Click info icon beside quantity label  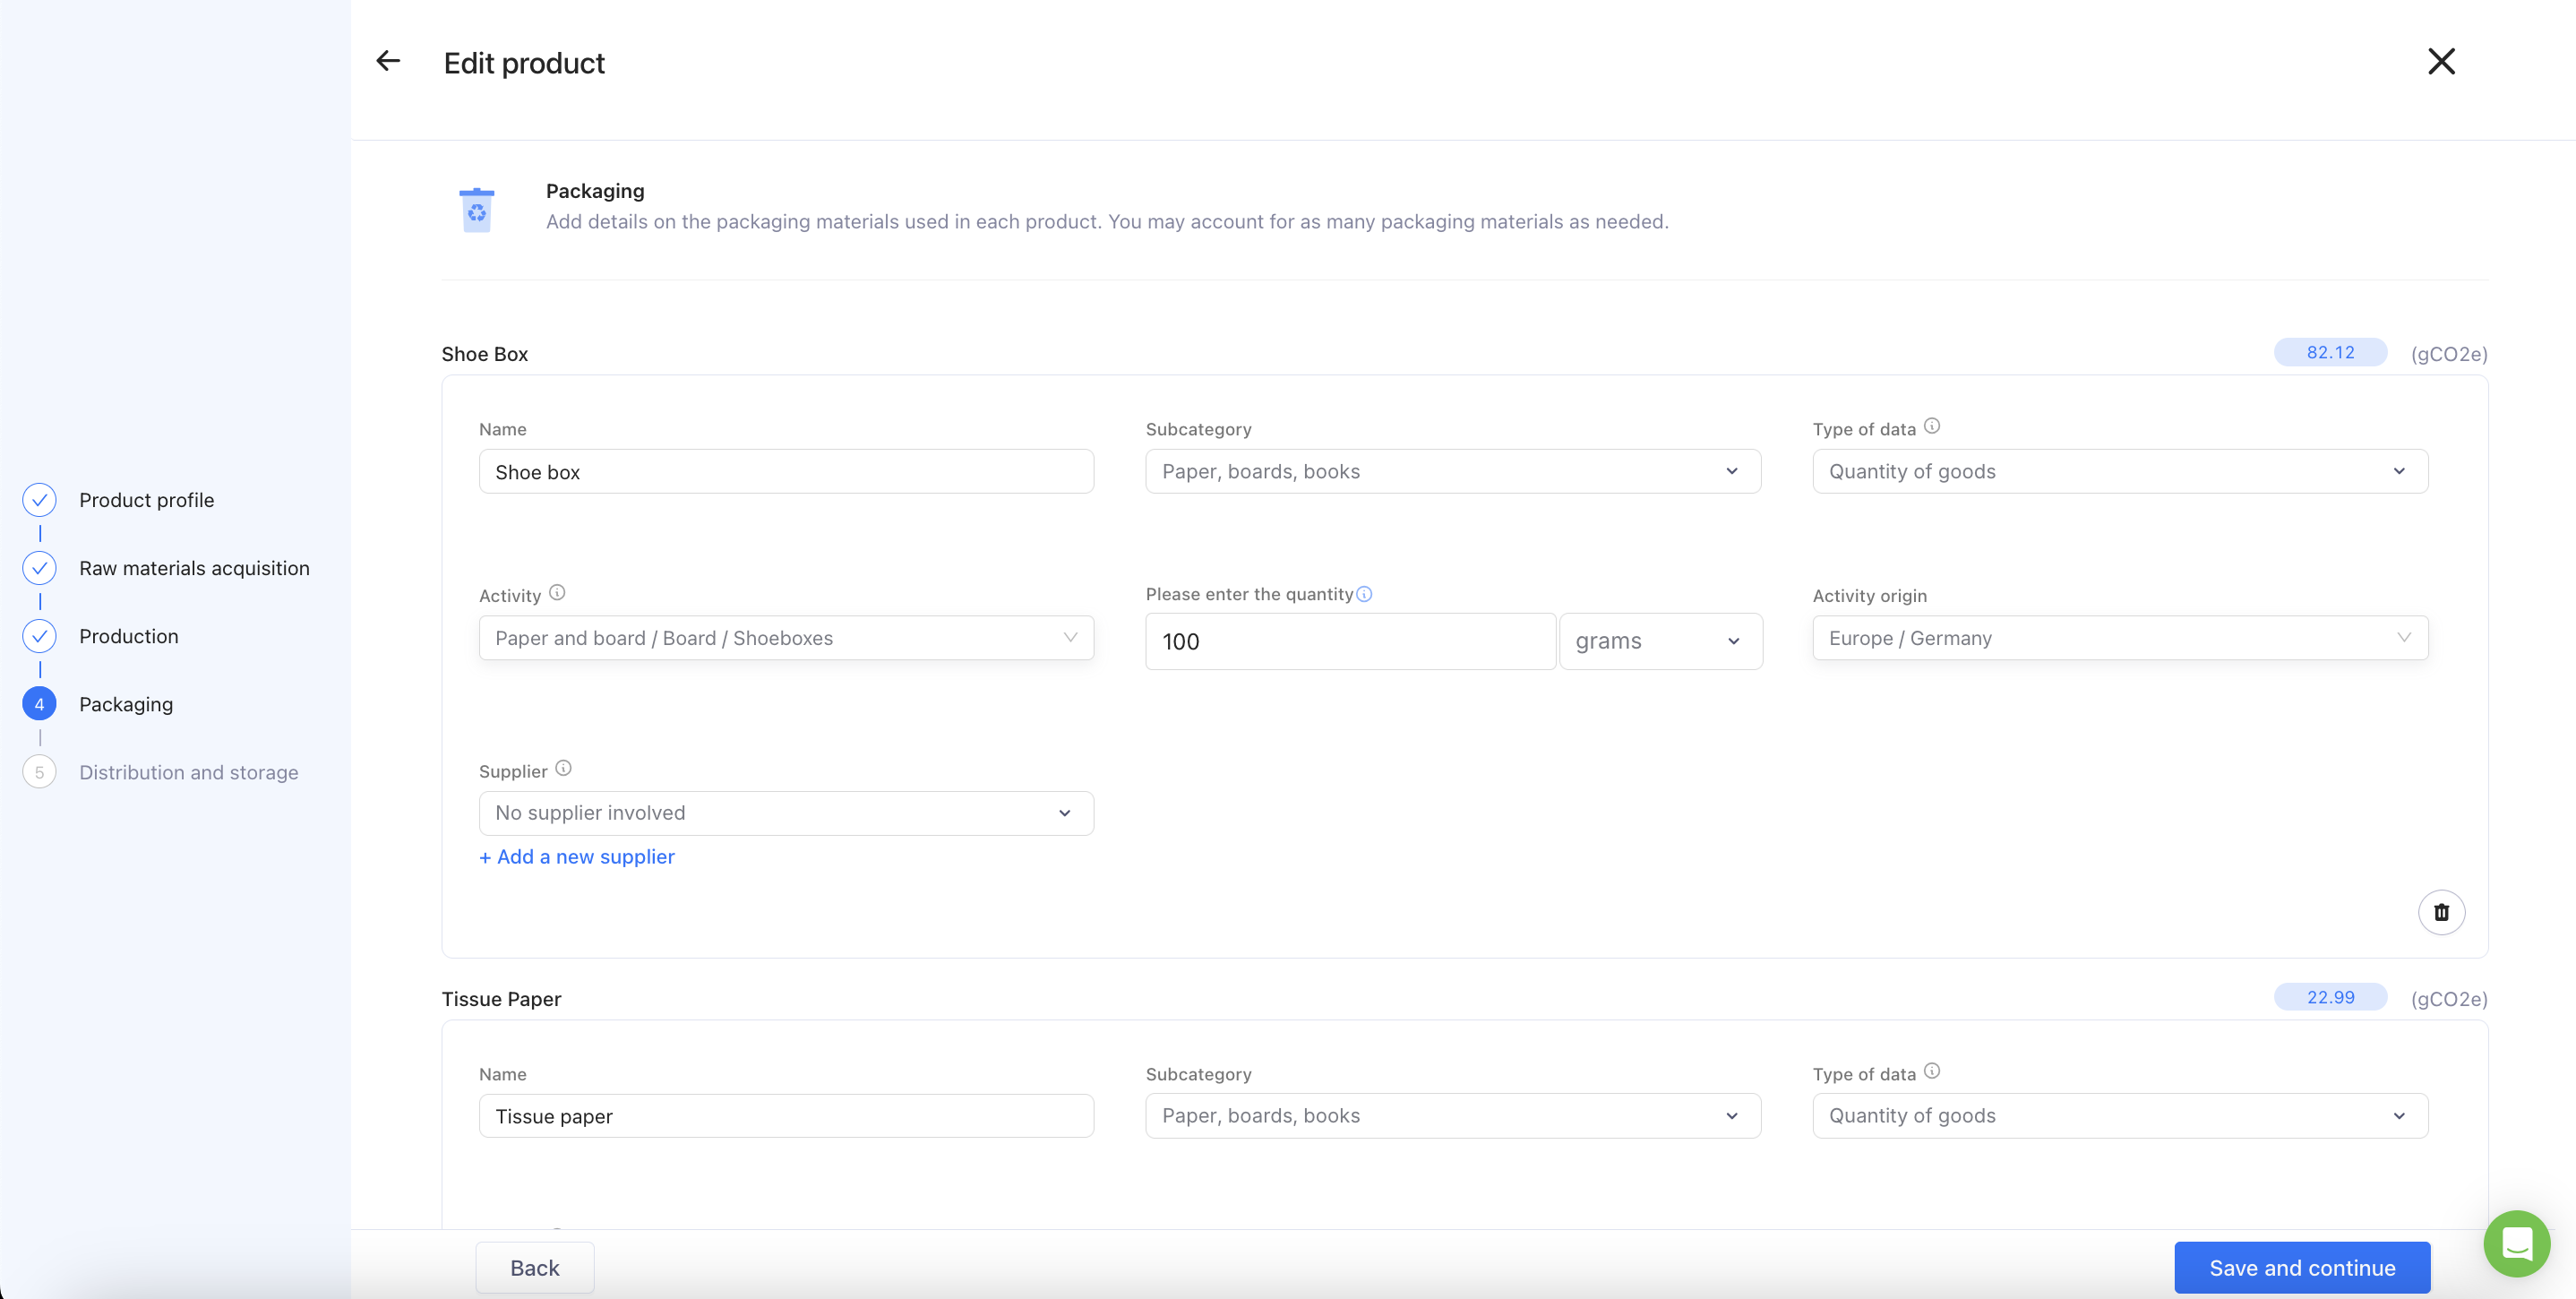coord(1364,594)
